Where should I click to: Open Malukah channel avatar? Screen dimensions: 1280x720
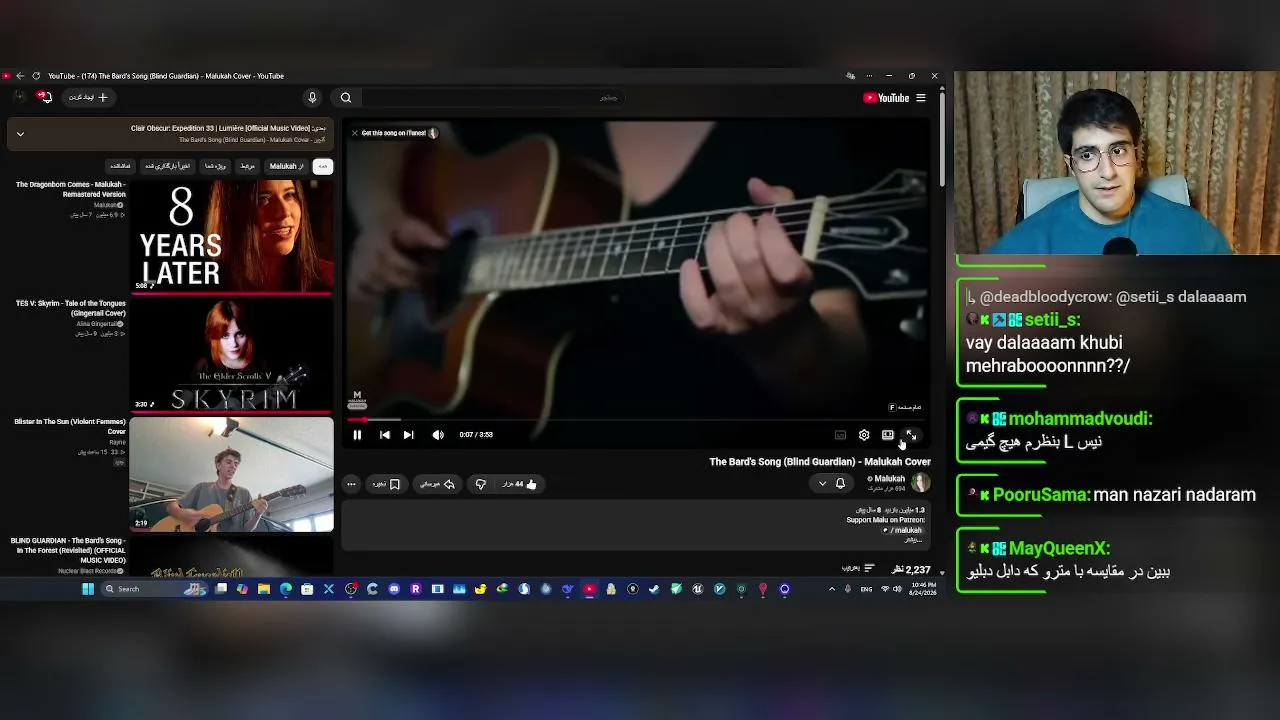tap(920, 483)
